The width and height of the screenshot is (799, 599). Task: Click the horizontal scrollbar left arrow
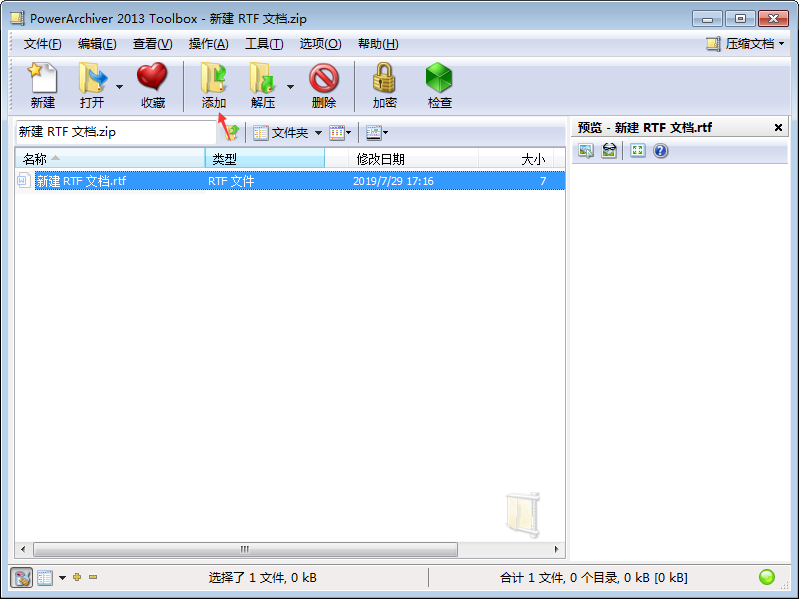[23, 549]
